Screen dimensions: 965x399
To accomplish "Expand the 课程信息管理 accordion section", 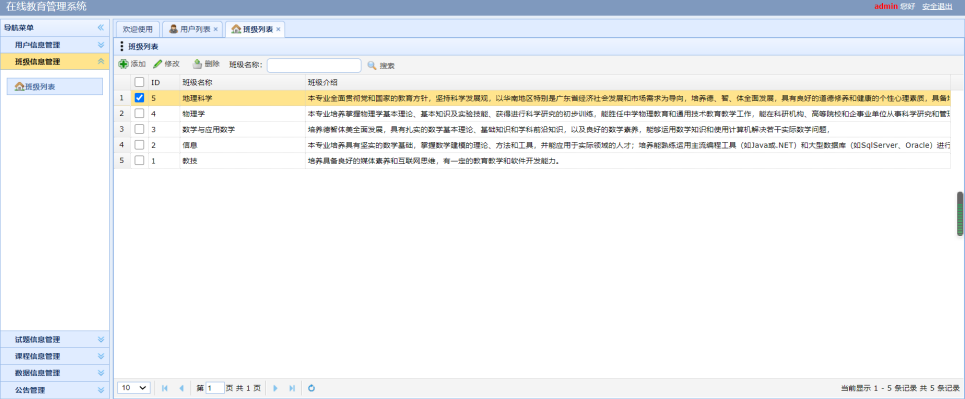I will point(55,356).
